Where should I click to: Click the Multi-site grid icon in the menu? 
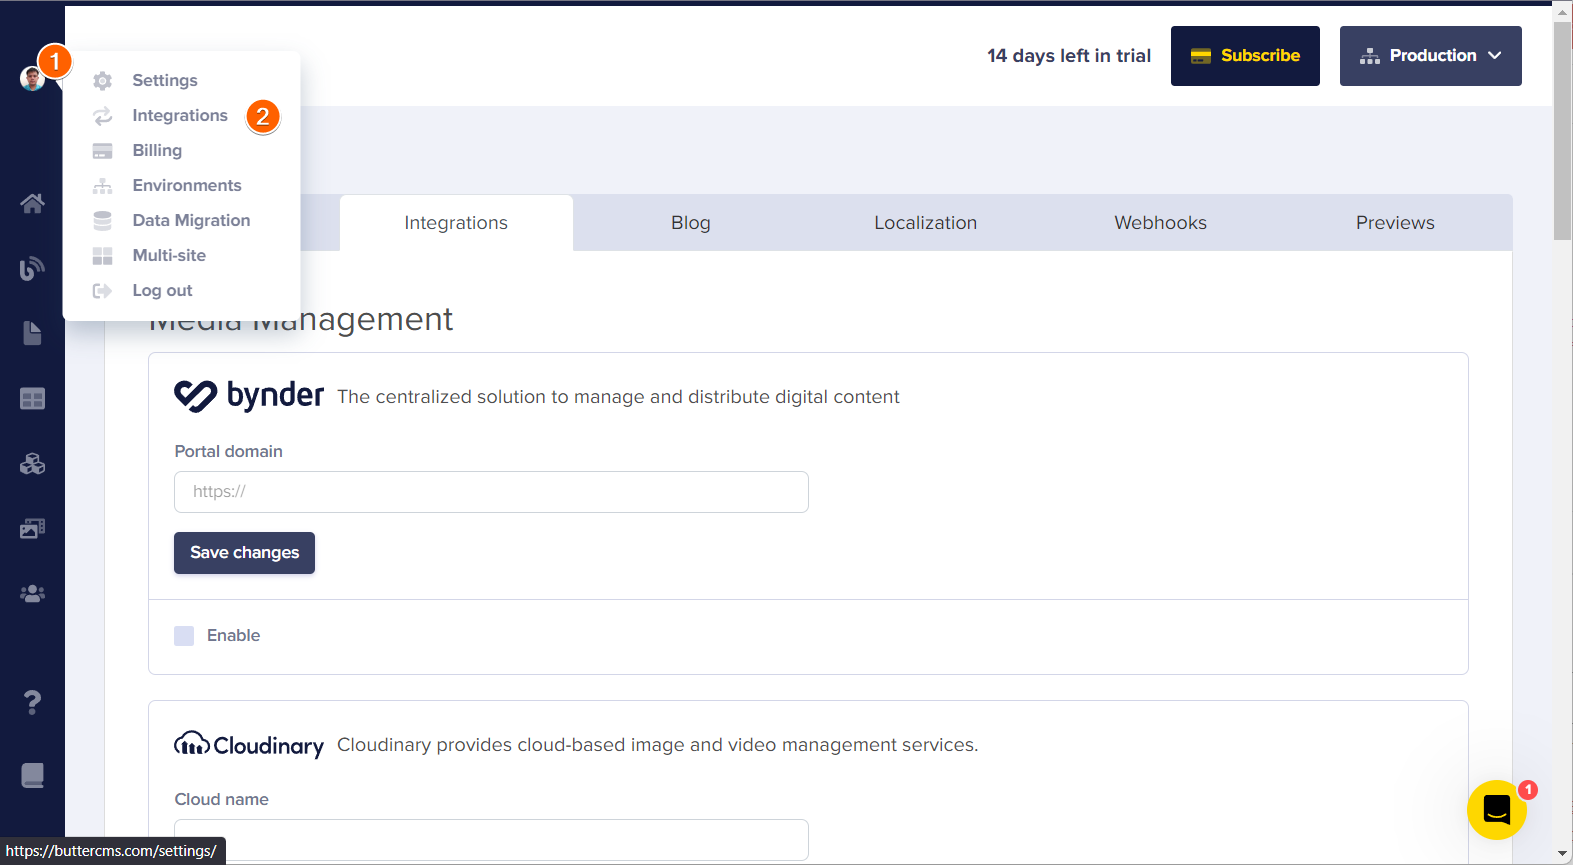click(102, 256)
